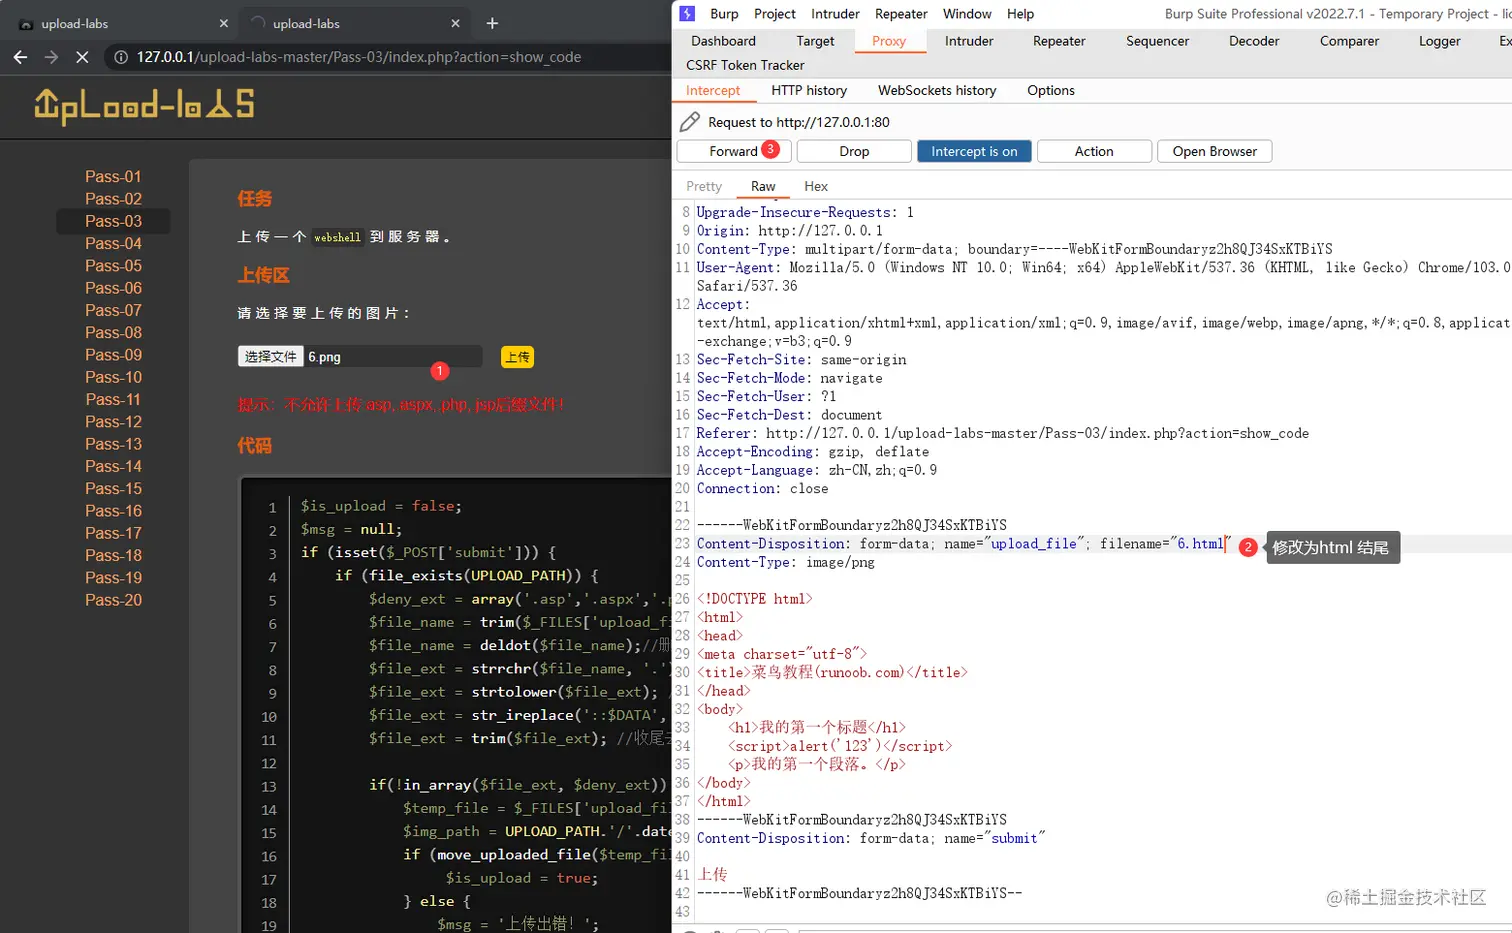Open the Sequencer tab
This screenshot has height=933, width=1512.
[x=1157, y=41]
